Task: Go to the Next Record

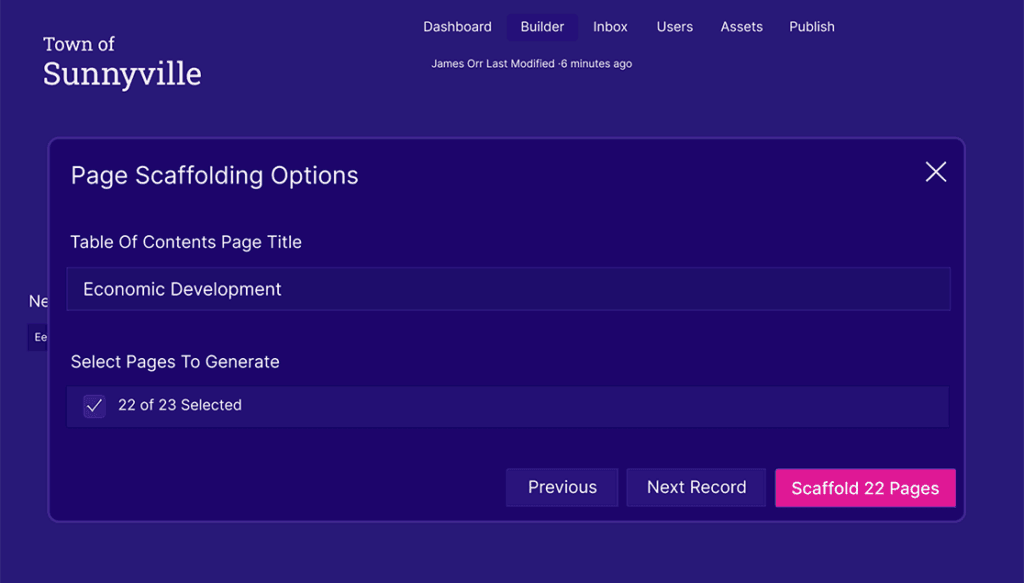Action: point(696,488)
